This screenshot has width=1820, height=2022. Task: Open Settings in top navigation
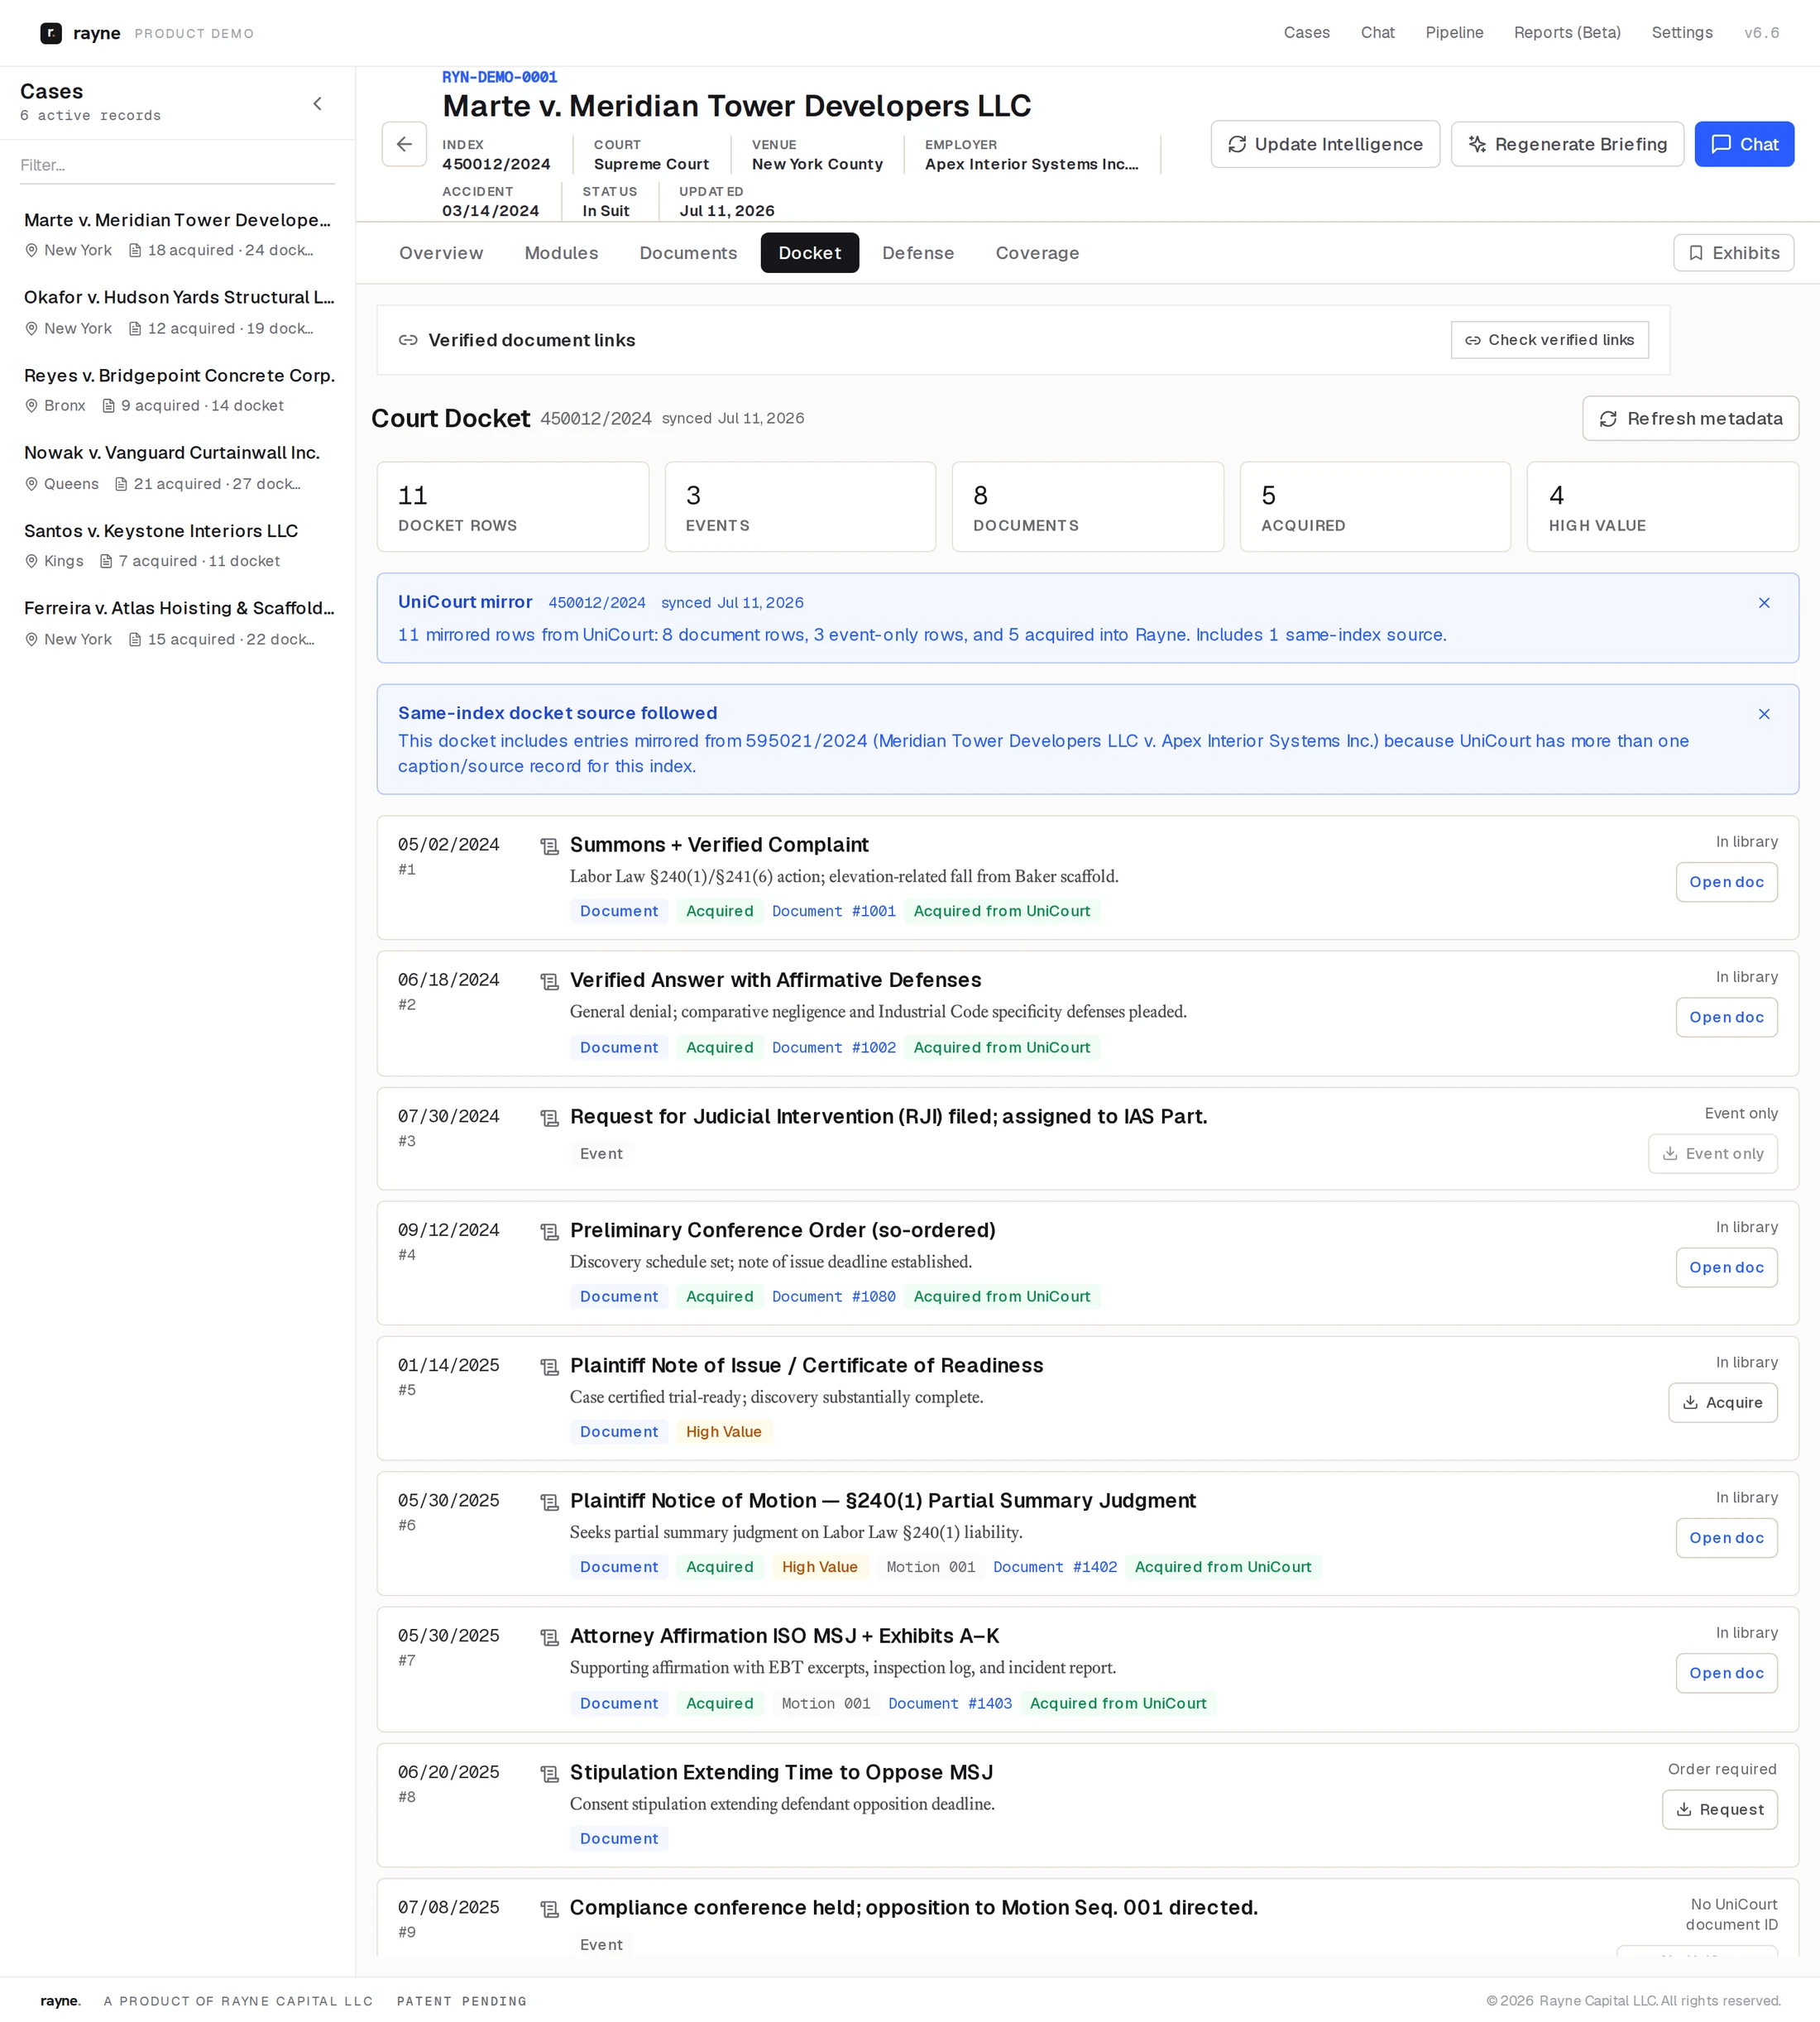1682,33
